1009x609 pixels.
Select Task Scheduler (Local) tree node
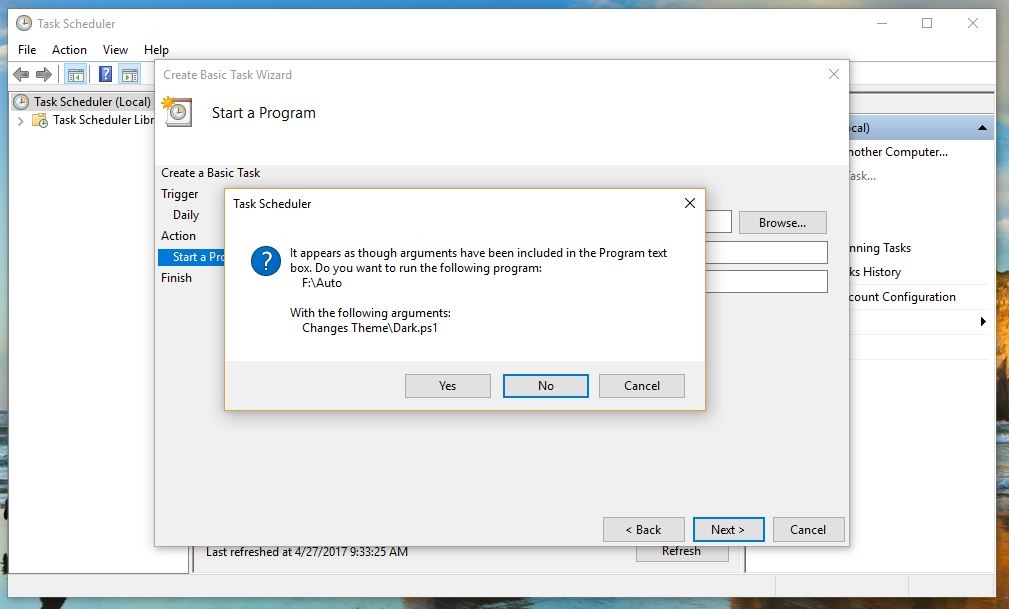83,102
